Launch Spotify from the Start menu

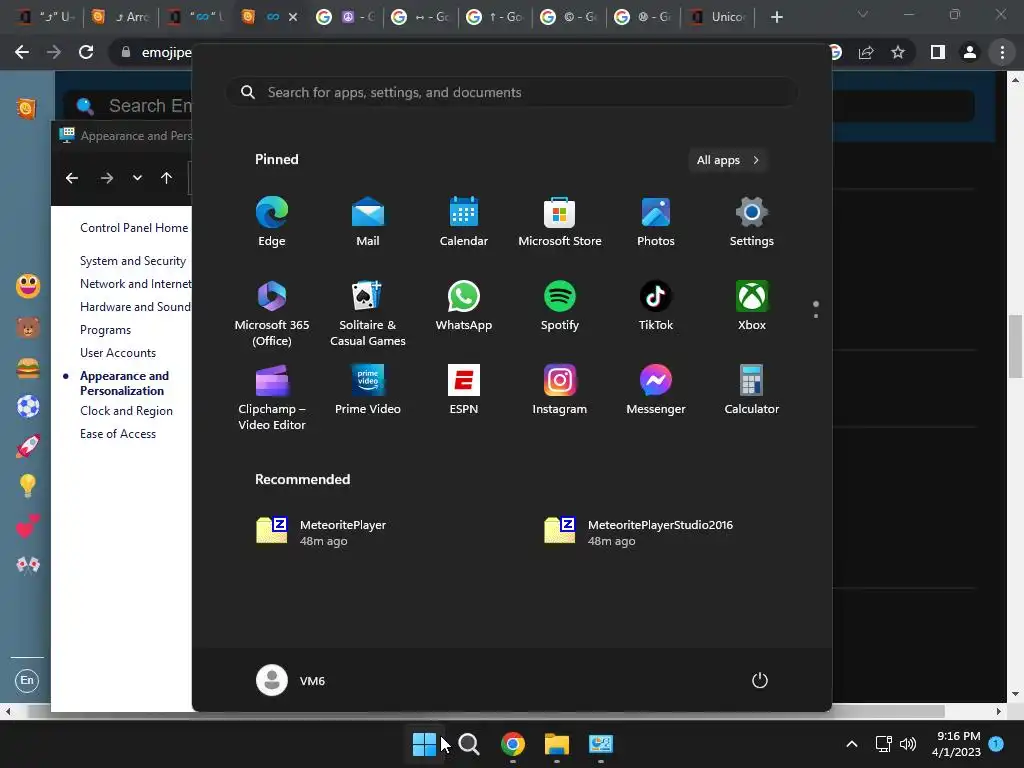pos(560,306)
